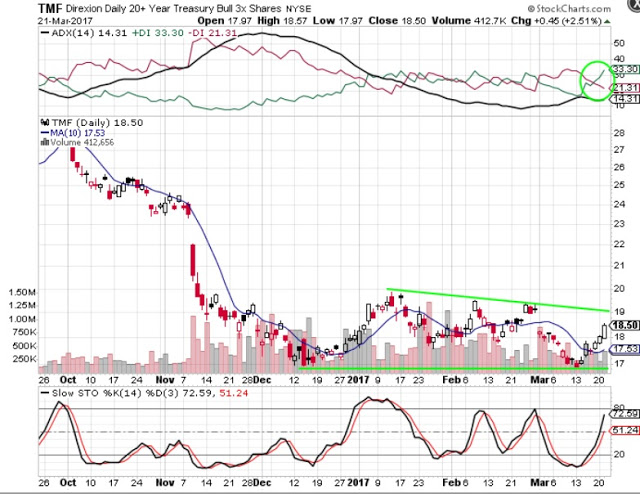Click the 250K volume axis label
The width and height of the screenshot is (640, 494).
24,359
